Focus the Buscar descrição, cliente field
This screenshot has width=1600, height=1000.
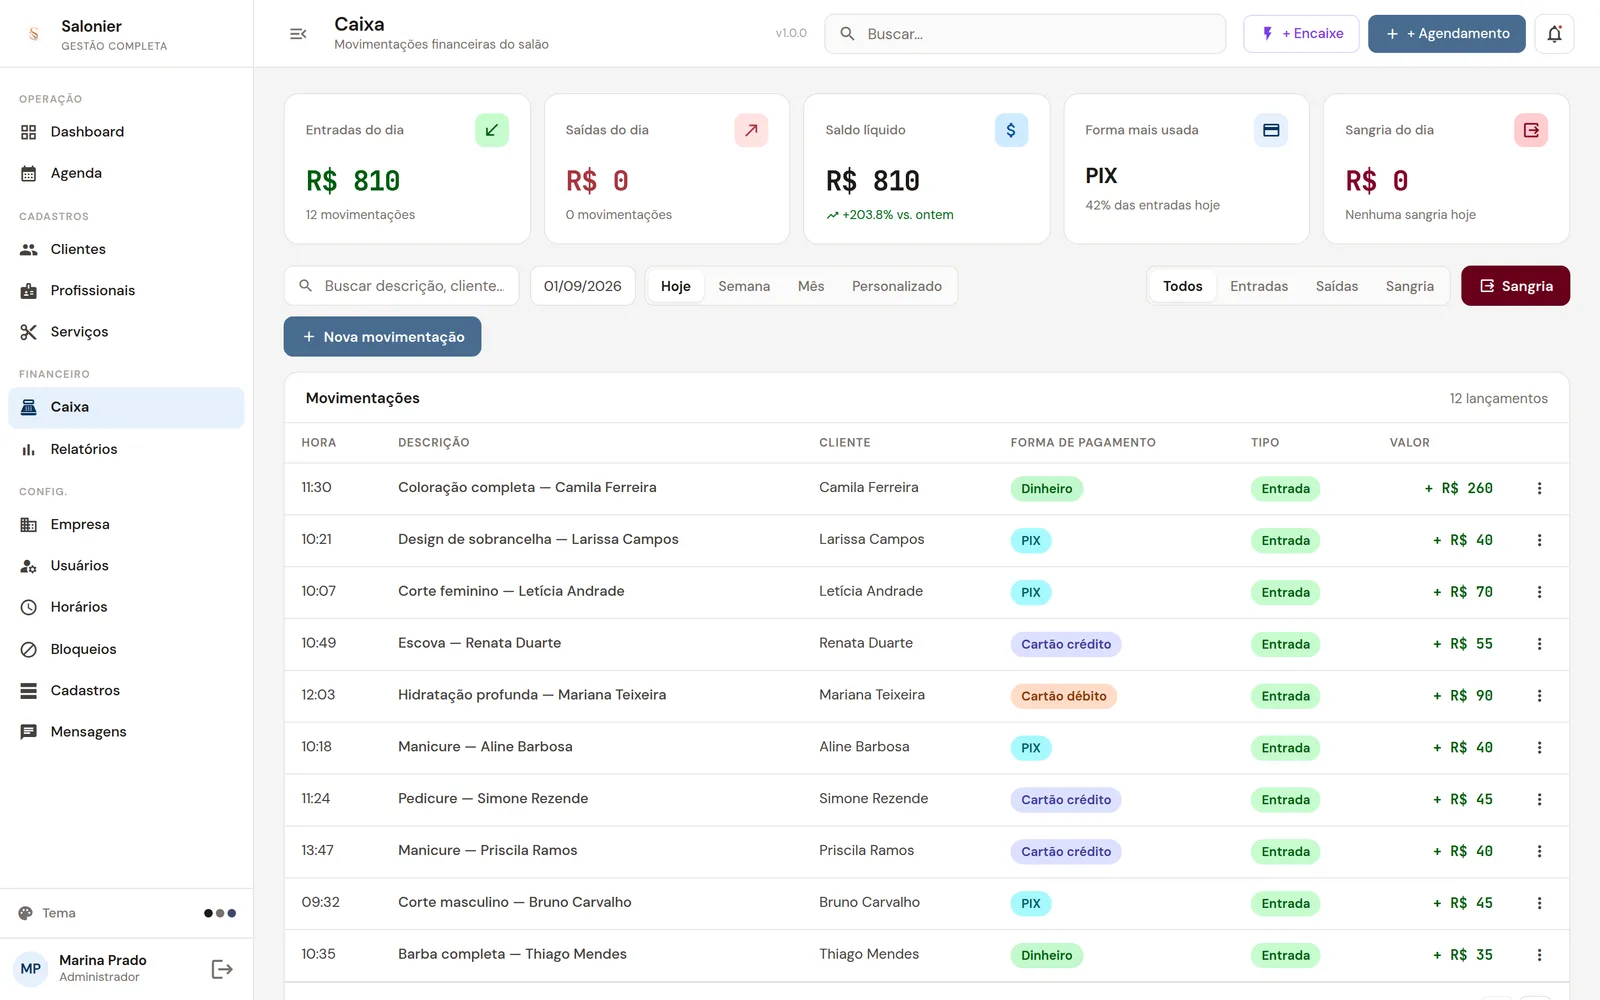(x=402, y=286)
